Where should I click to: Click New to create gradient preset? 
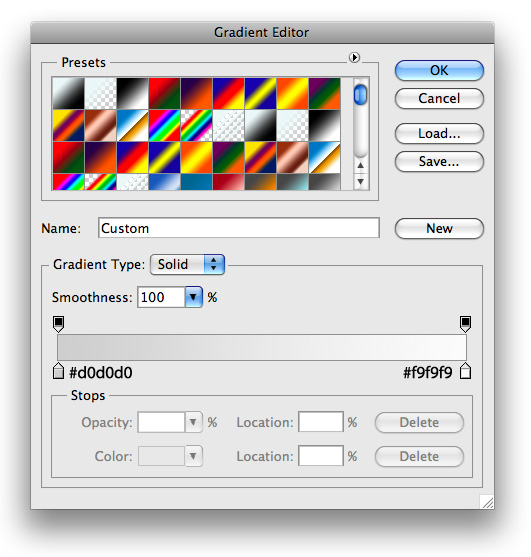click(x=439, y=228)
